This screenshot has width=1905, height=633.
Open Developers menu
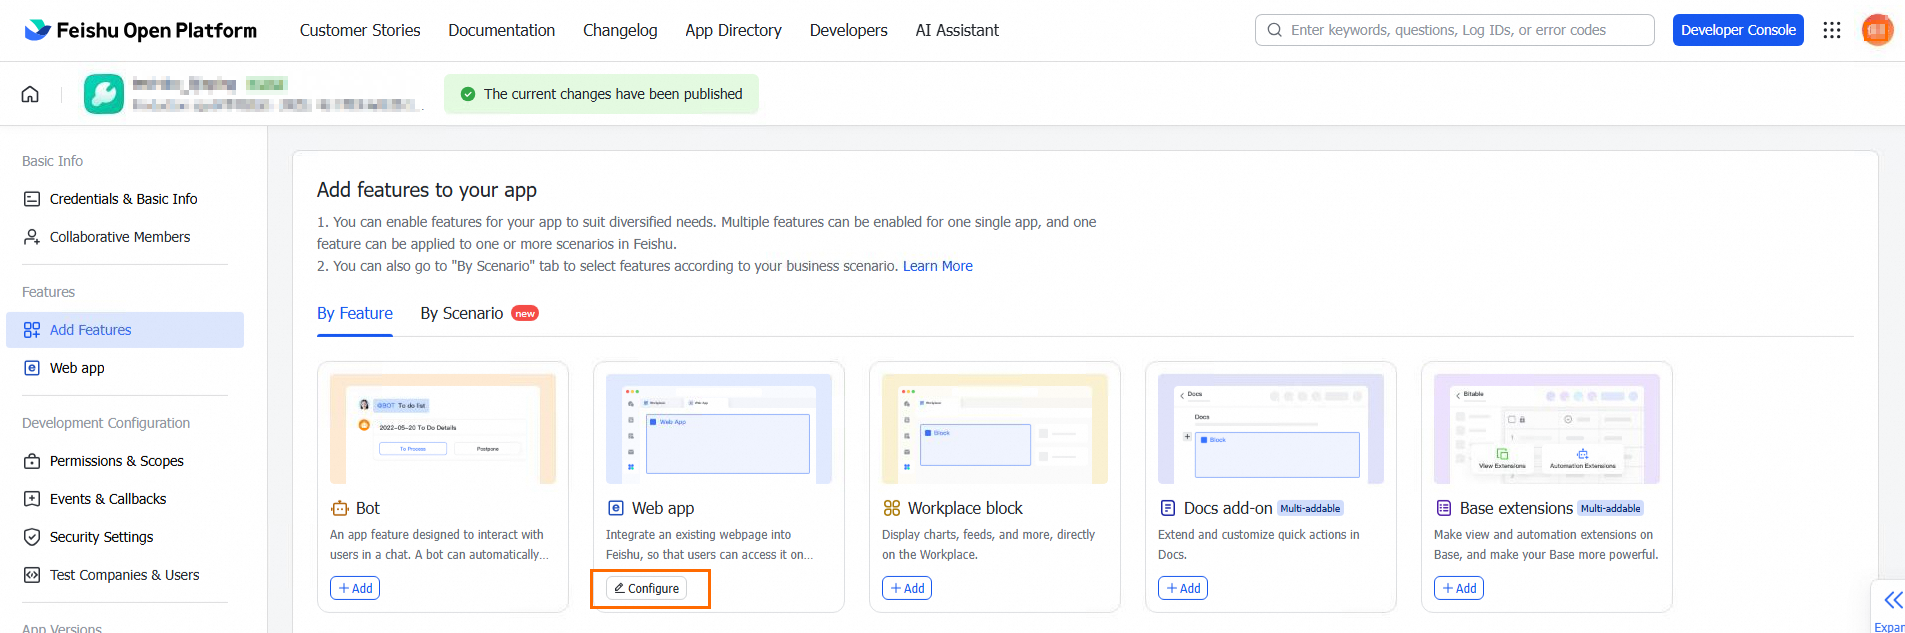849,30
